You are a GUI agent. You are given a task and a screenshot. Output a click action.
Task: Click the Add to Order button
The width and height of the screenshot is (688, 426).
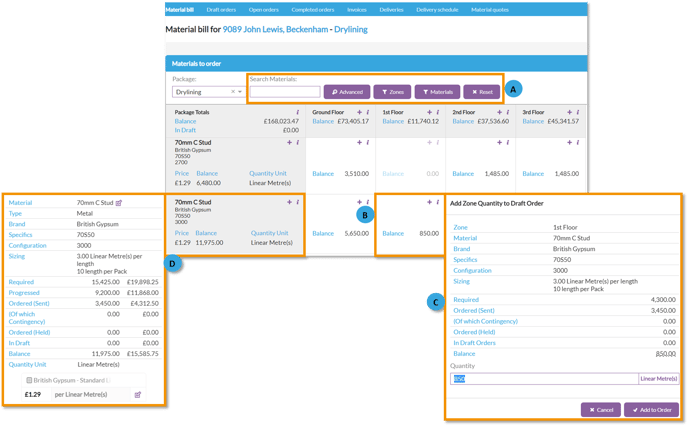click(x=651, y=409)
